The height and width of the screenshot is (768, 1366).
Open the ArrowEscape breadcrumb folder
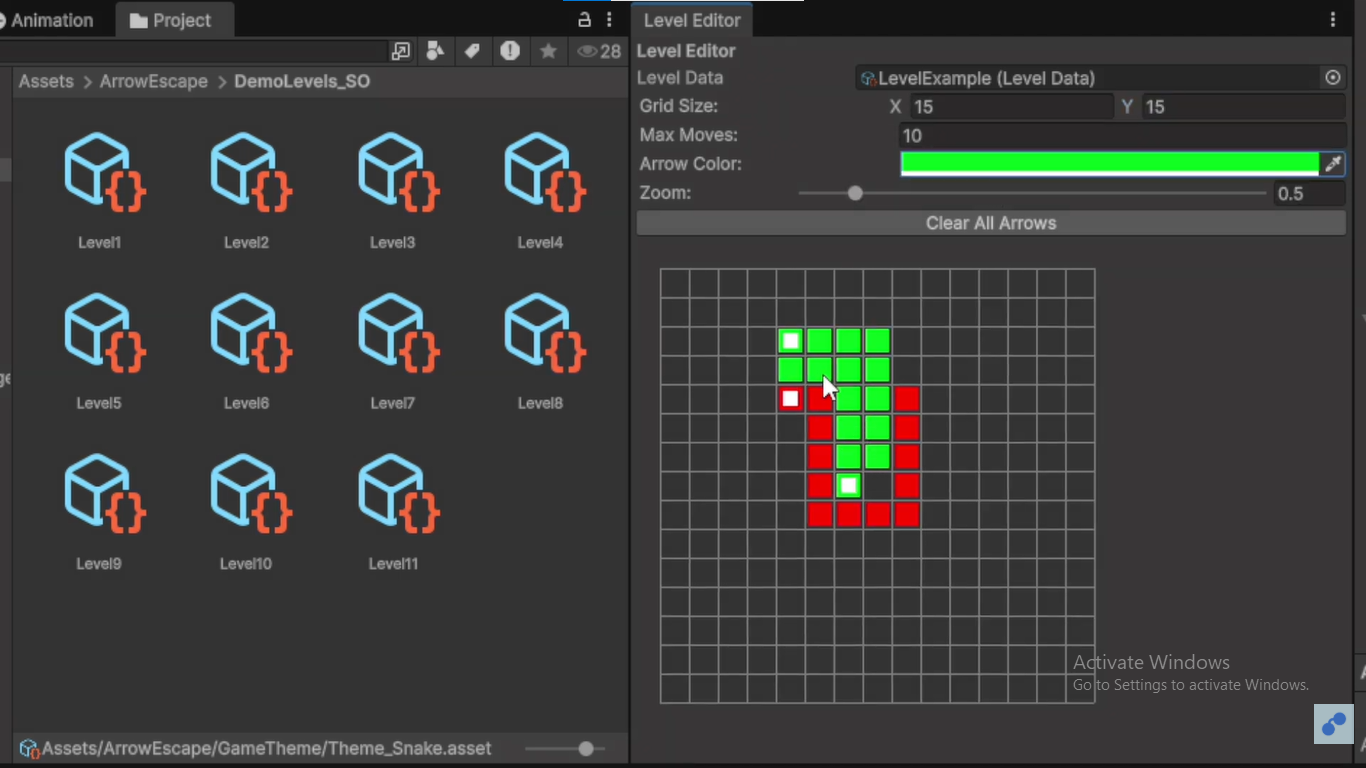coord(153,81)
